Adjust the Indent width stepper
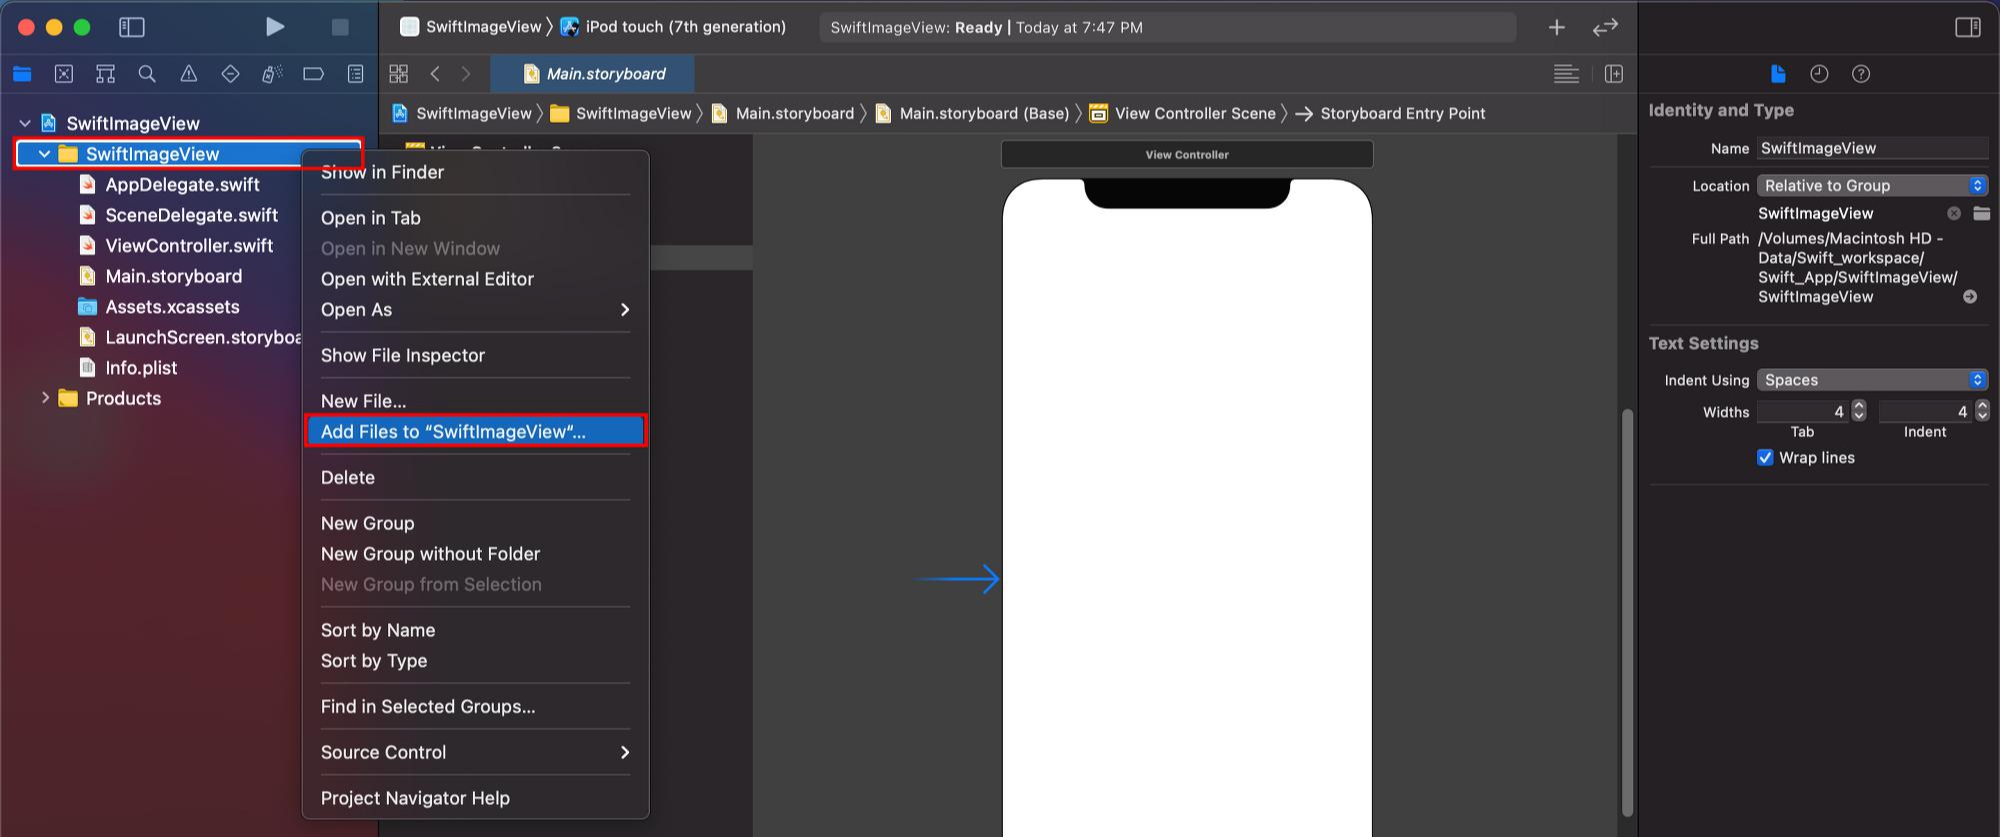The image size is (2000, 837). pyautogui.click(x=1982, y=411)
